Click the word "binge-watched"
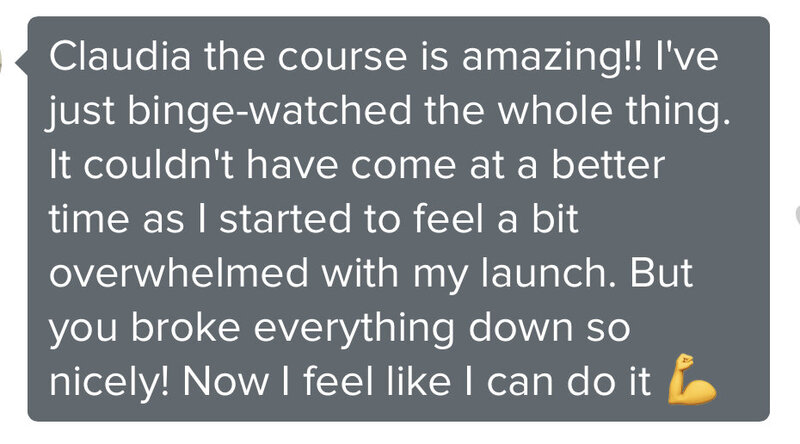Image resolution: width=800 pixels, height=444 pixels. pos(269,112)
